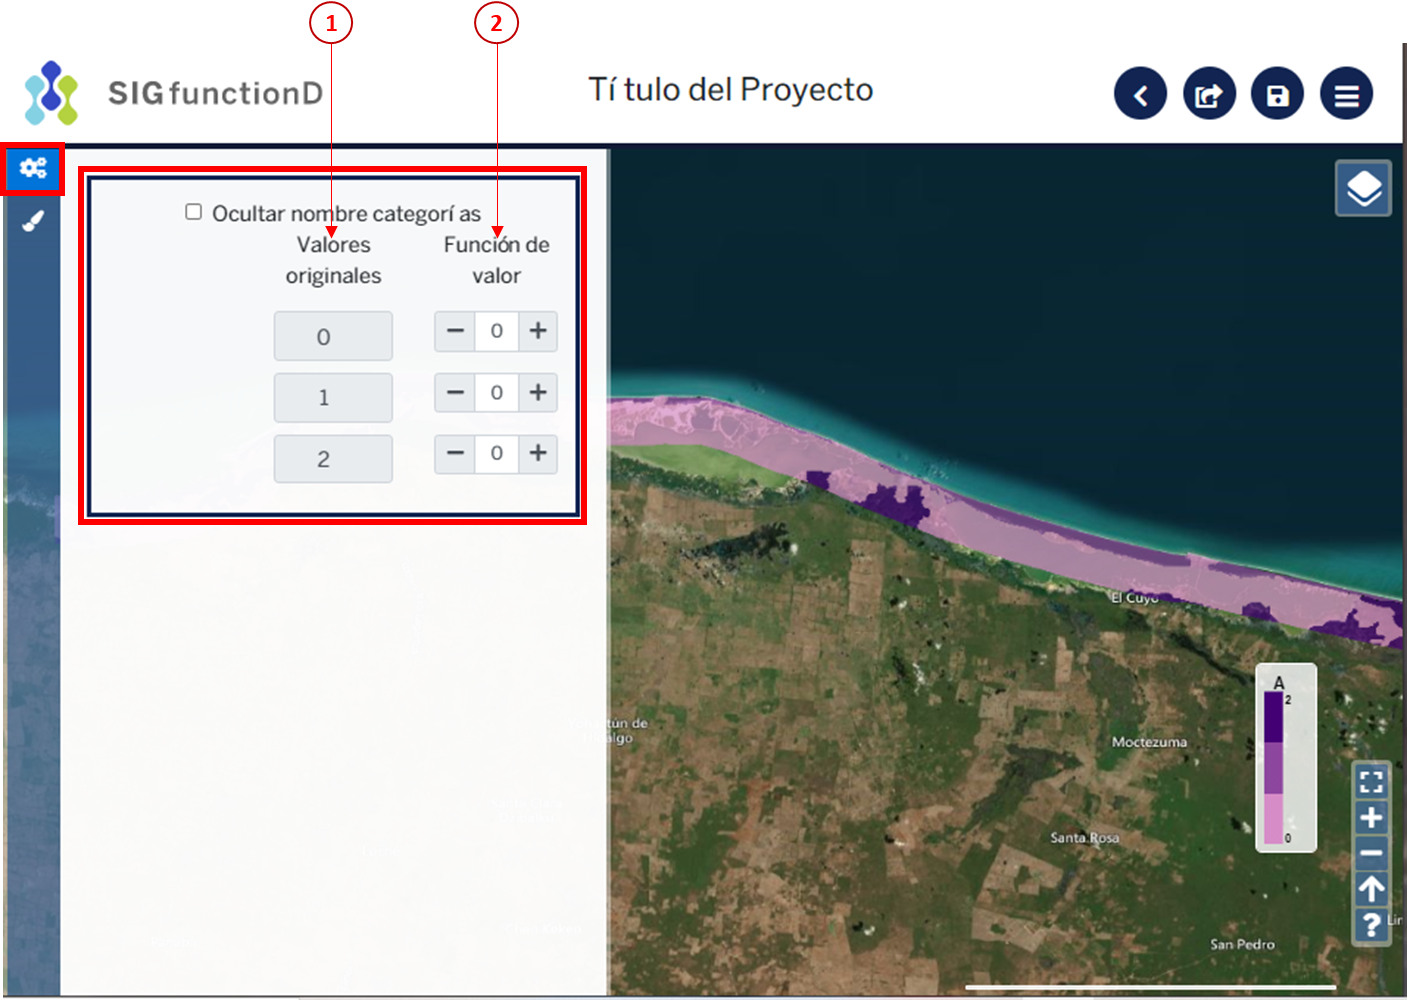Zoom out on the map
The width and height of the screenshot is (1407, 1000).
pos(1371,853)
